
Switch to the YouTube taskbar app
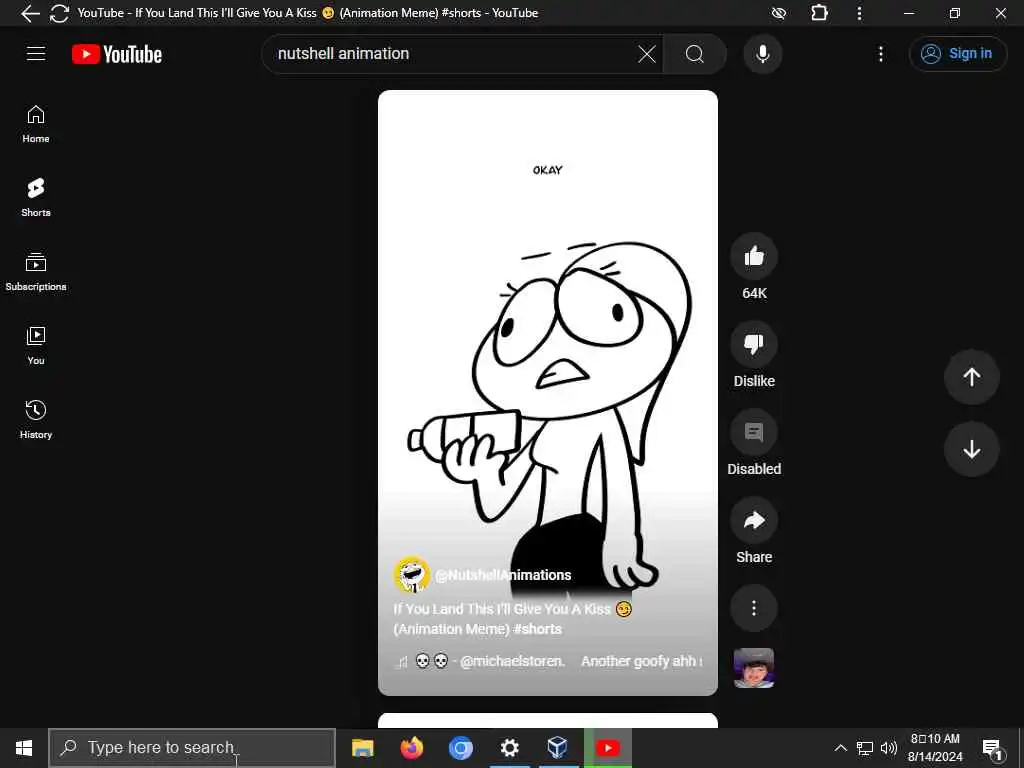pos(607,748)
